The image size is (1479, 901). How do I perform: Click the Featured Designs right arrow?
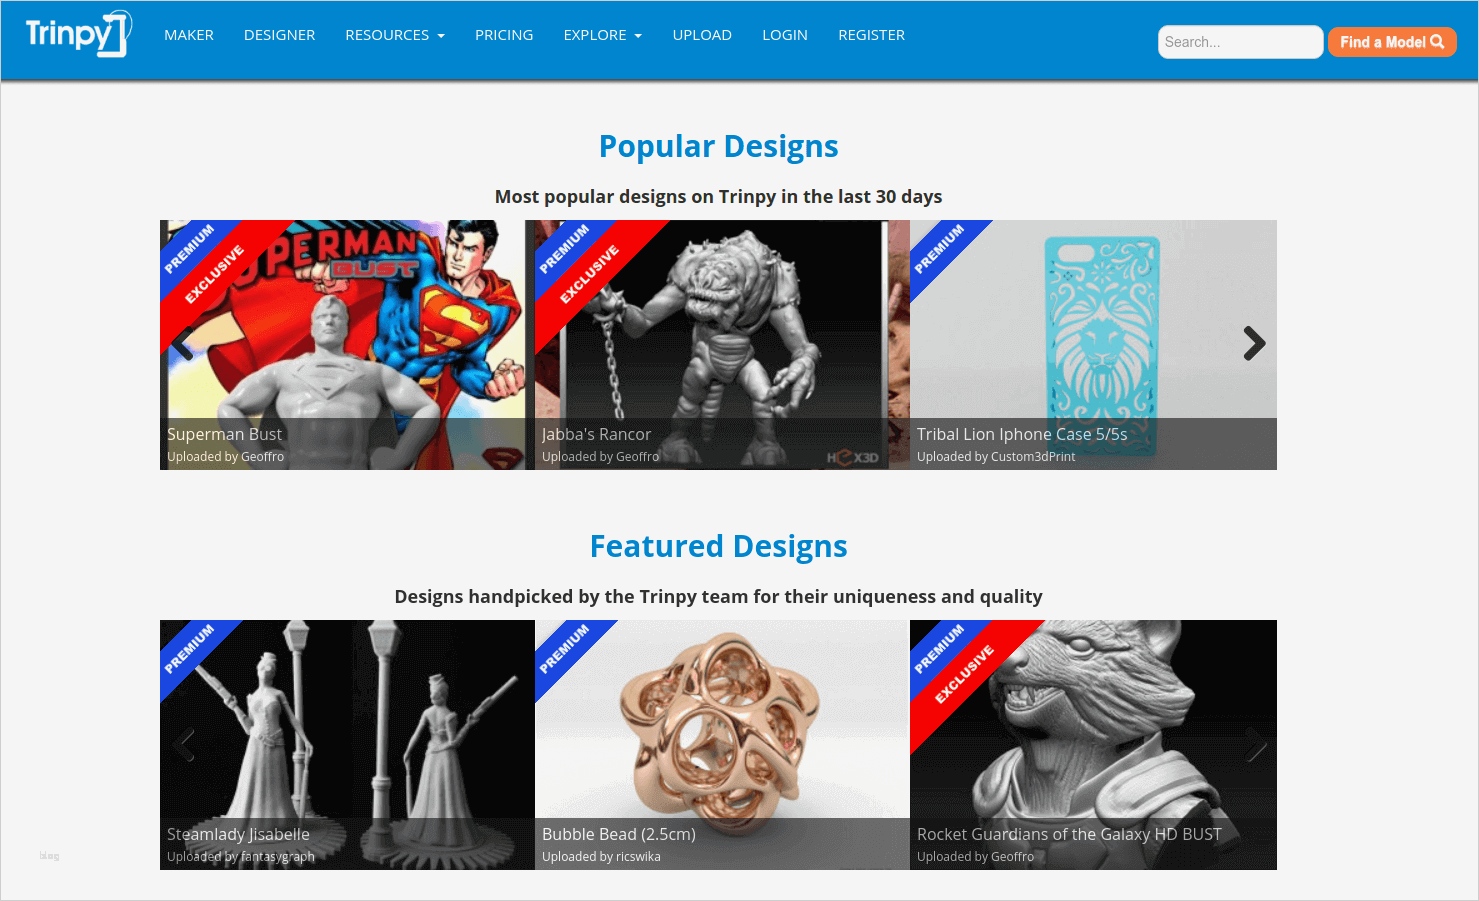coord(1254,744)
